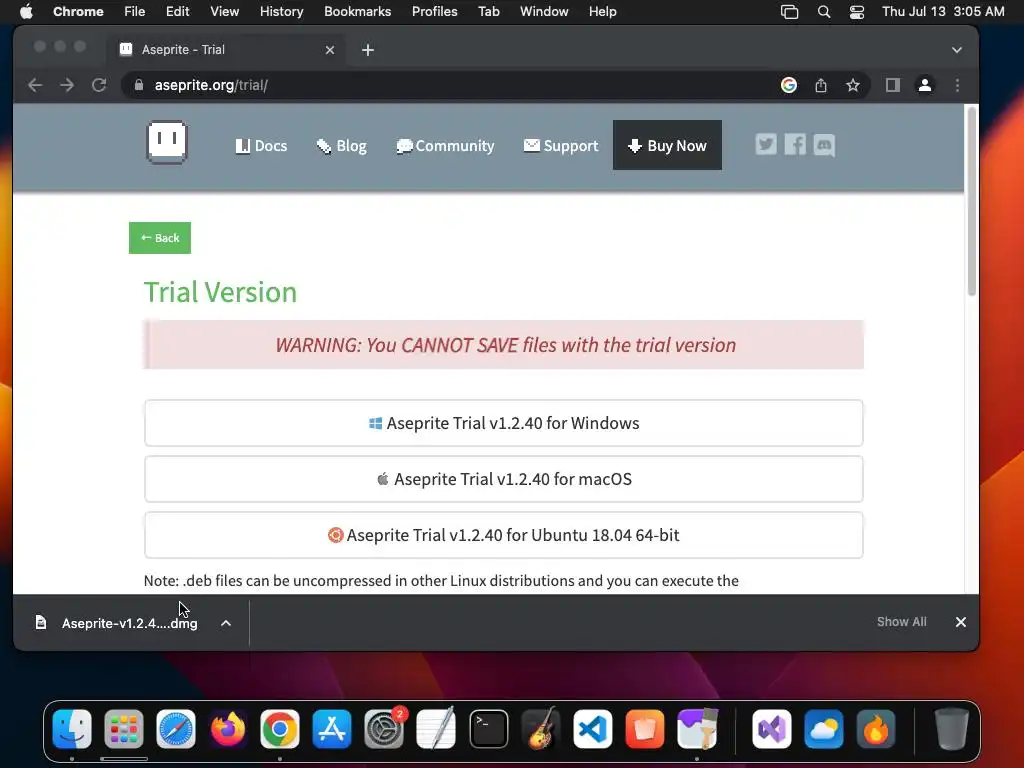Viewport: 1024px width, 768px height.
Task: Open the Community link in header
Action: coord(445,146)
